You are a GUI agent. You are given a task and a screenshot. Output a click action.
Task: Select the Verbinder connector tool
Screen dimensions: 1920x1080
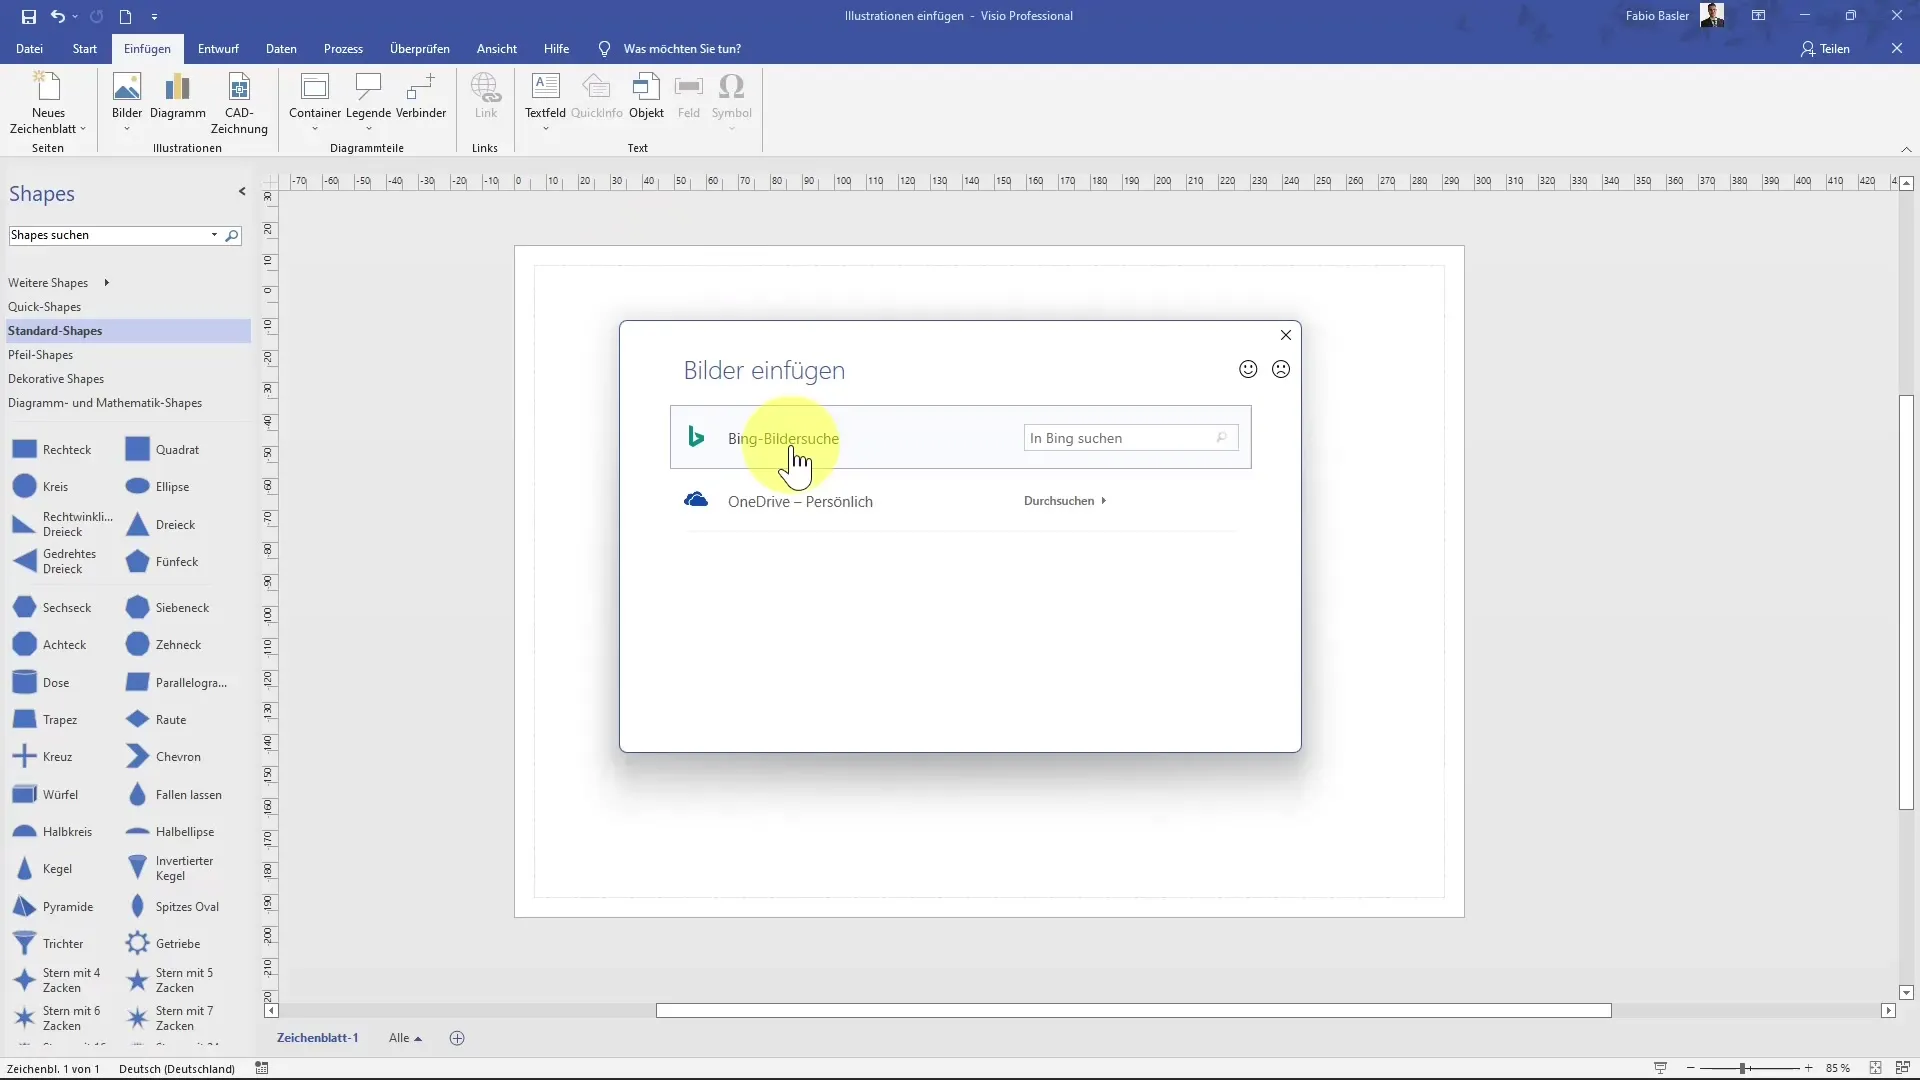tap(421, 96)
